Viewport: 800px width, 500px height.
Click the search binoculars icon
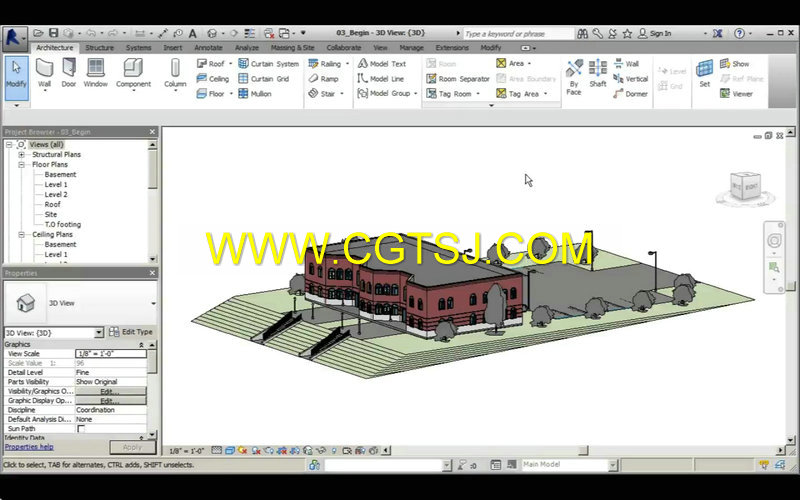point(582,34)
